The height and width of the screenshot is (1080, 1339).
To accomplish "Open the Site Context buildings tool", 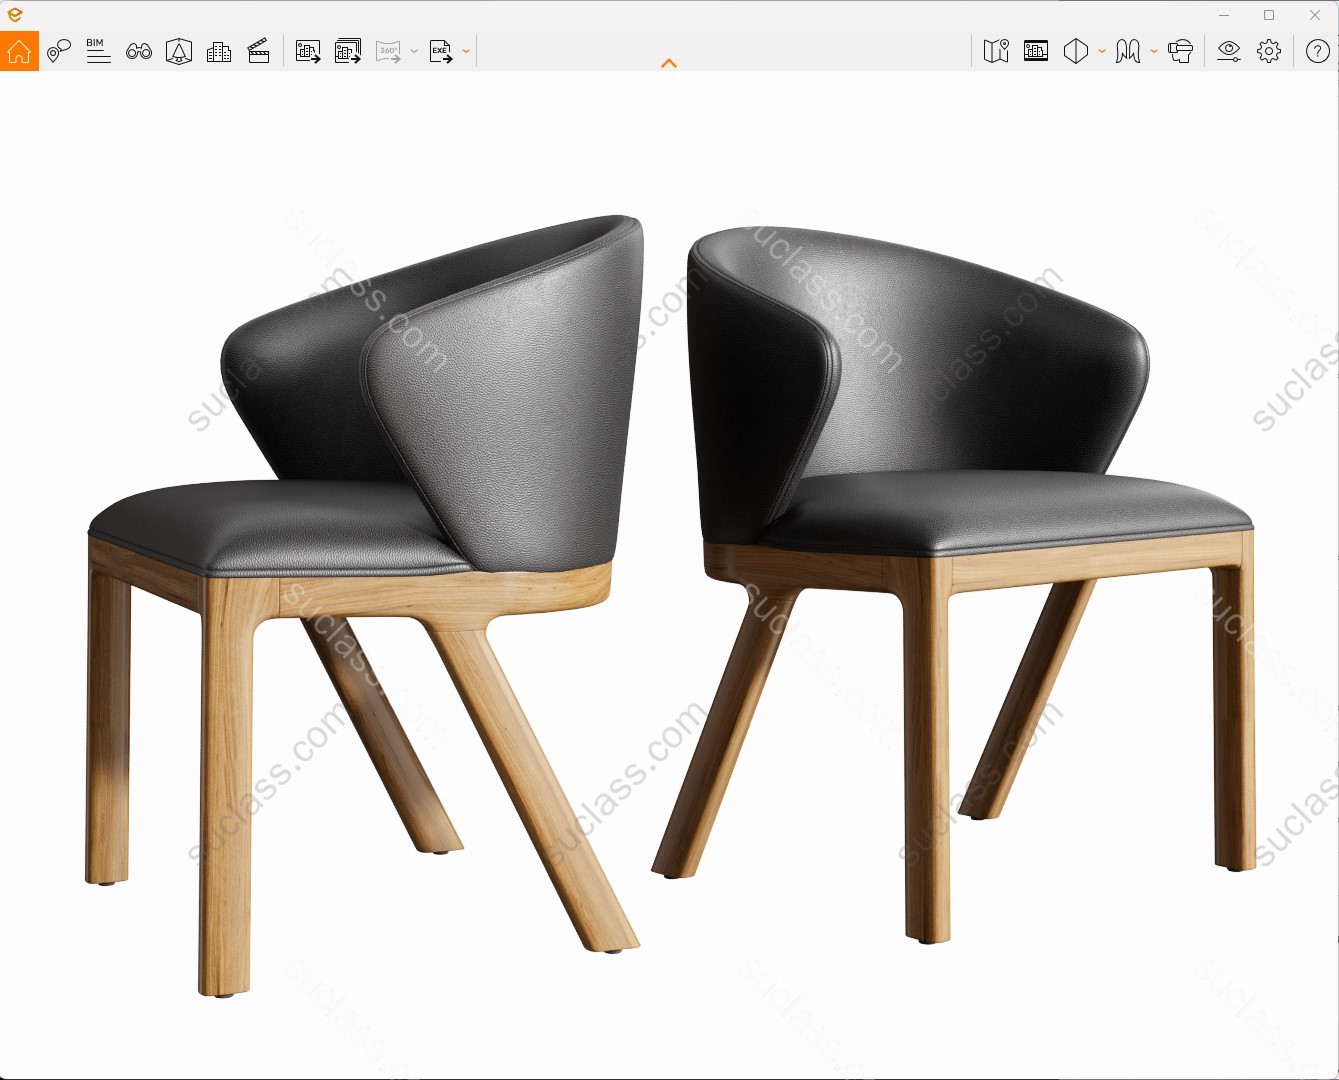I will point(219,51).
